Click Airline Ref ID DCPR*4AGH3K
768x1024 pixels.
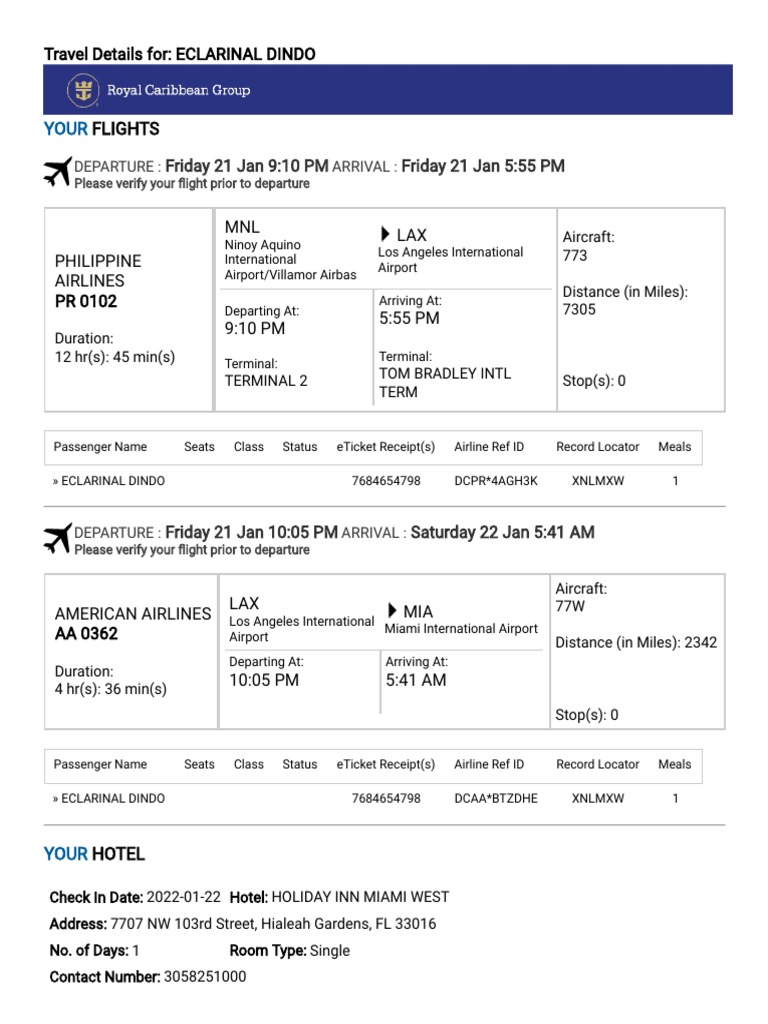point(496,481)
